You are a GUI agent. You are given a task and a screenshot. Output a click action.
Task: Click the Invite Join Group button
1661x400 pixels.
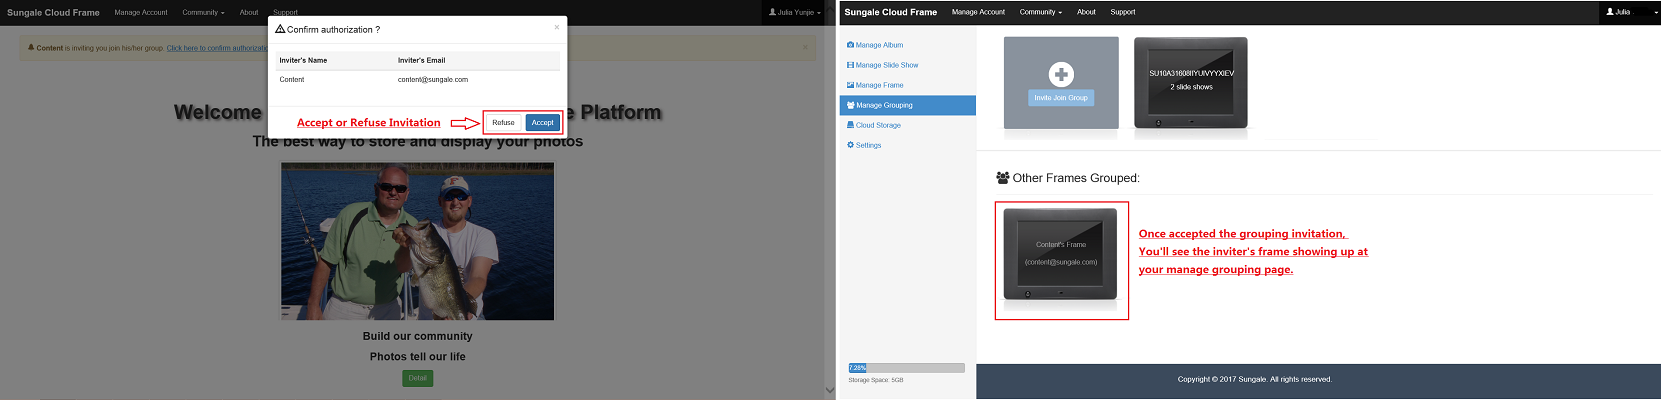click(1061, 98)
